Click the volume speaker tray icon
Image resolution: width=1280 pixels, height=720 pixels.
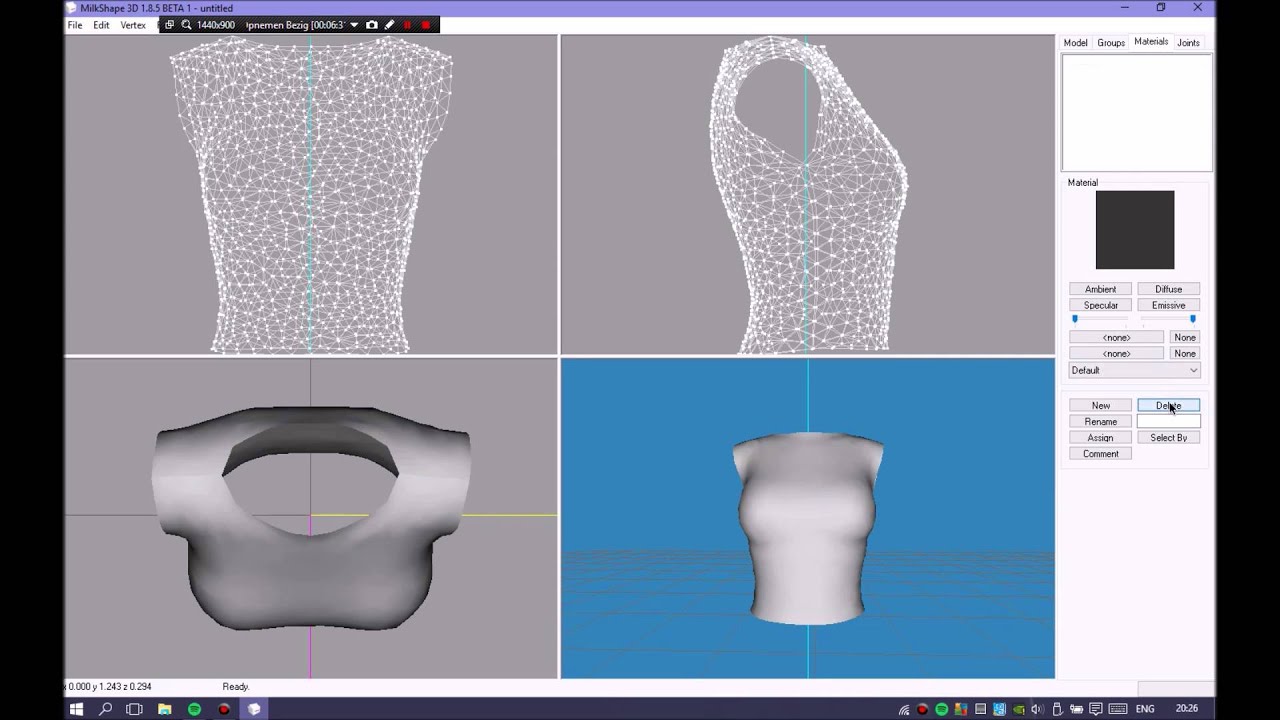(x=1037, y=709)
